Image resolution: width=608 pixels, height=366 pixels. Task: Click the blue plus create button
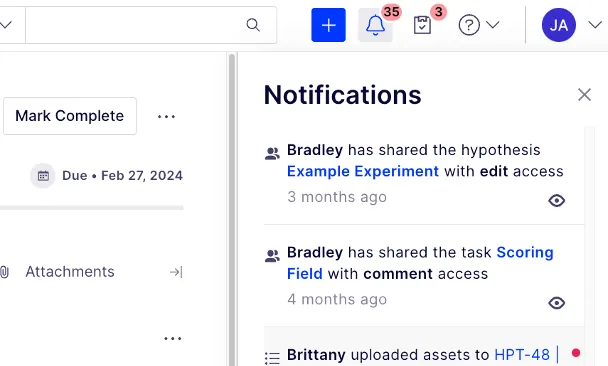pos(328,25)
